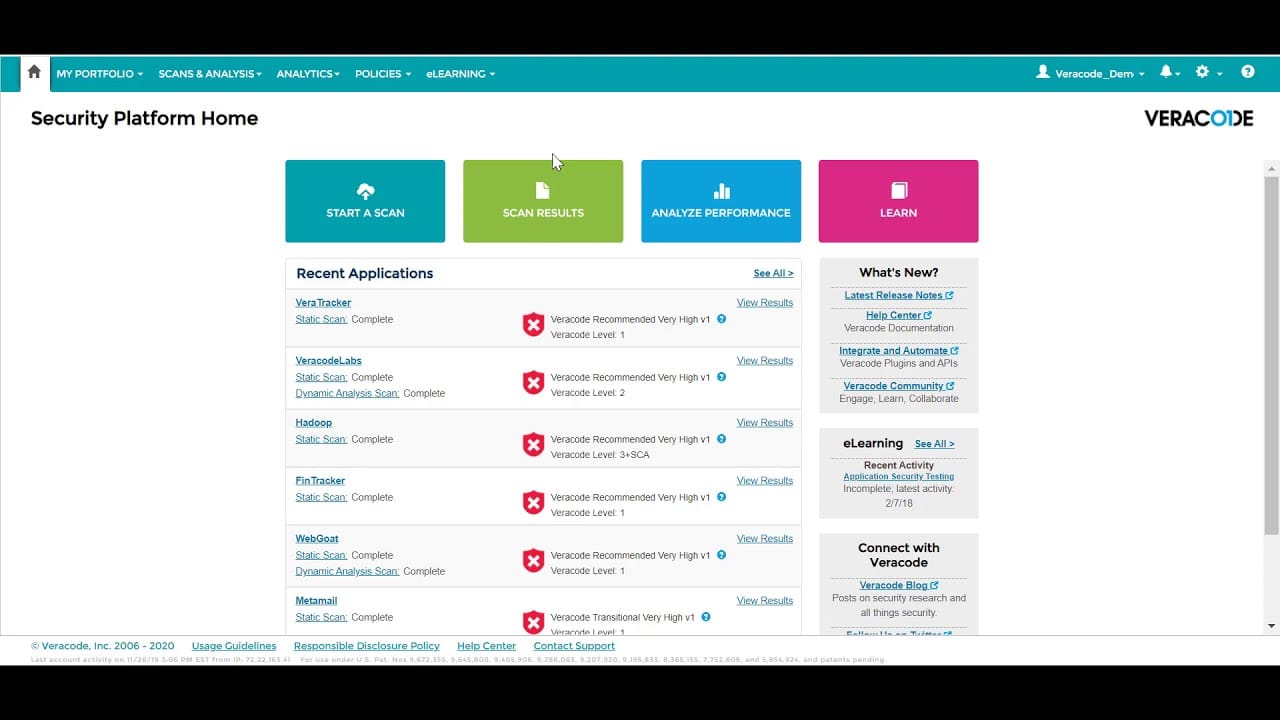Click the red shield icon for Hadoop
This screenshot has height=720, width=1280.
(534, 445)
